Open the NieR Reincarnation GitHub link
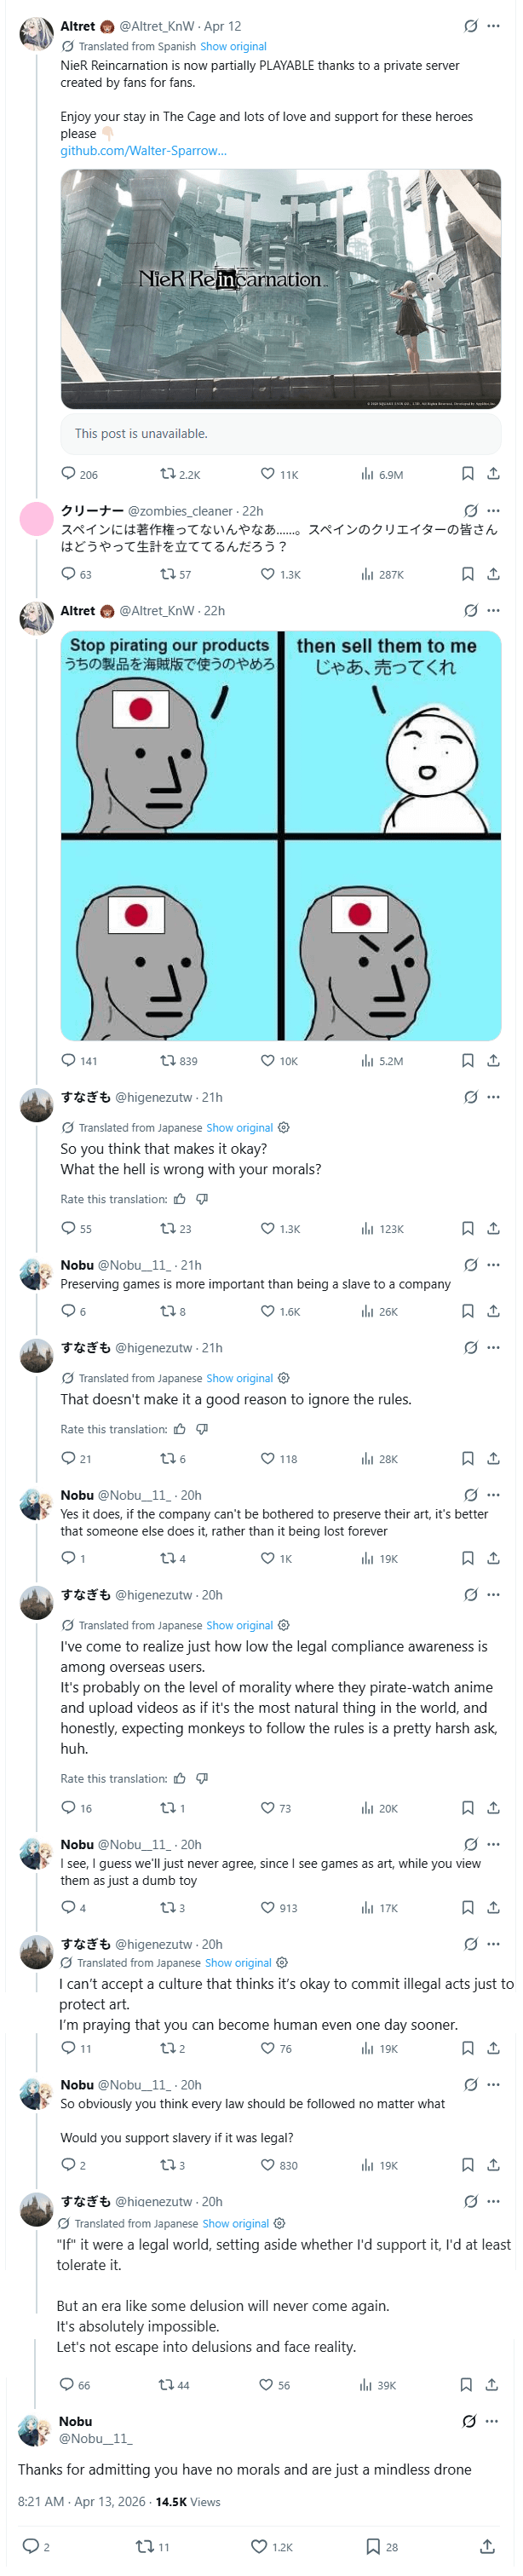Screen dimensions: 523x2576 pos(143,151)
